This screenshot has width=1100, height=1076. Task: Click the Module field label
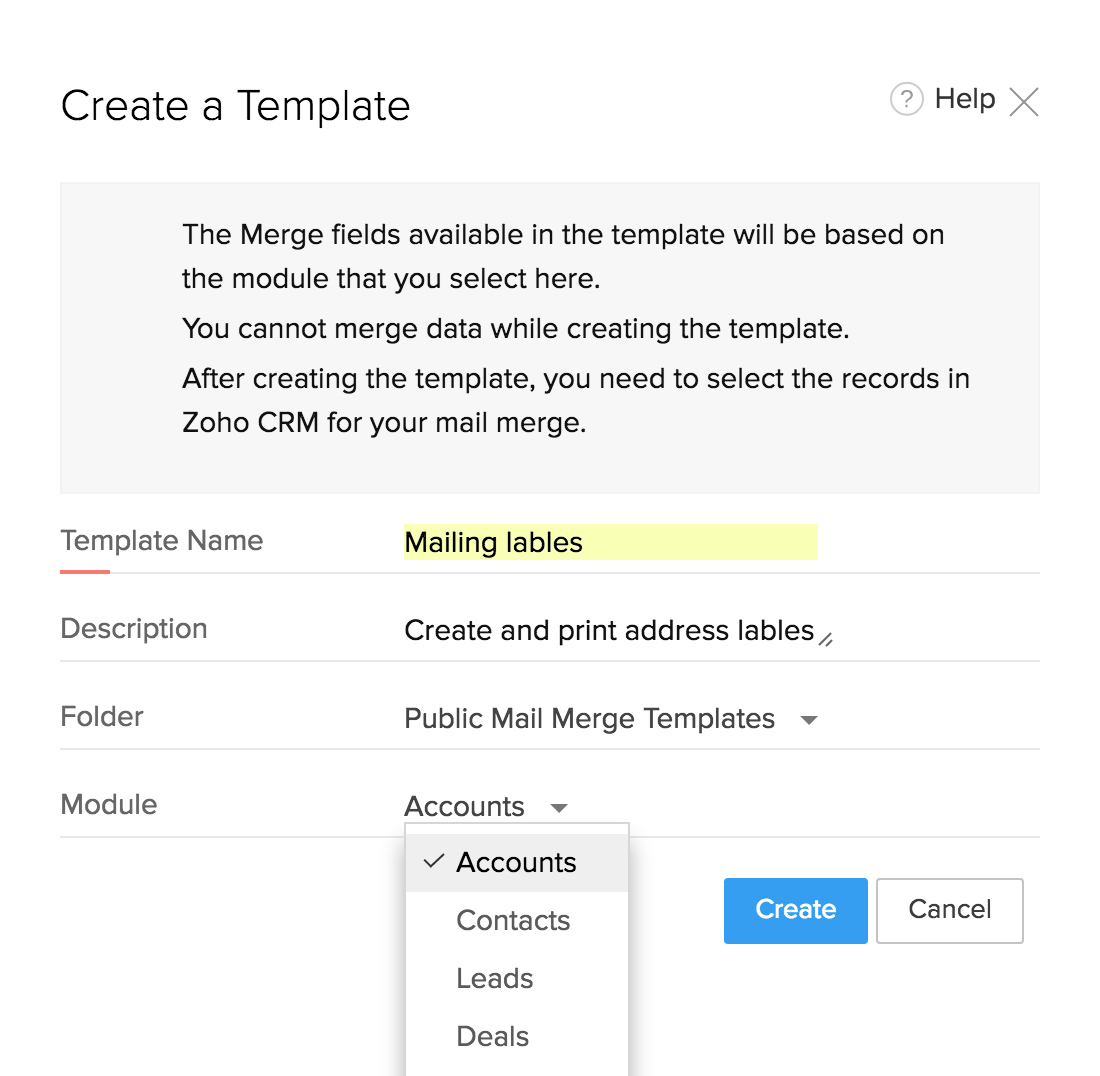click(x=109, y=805)
